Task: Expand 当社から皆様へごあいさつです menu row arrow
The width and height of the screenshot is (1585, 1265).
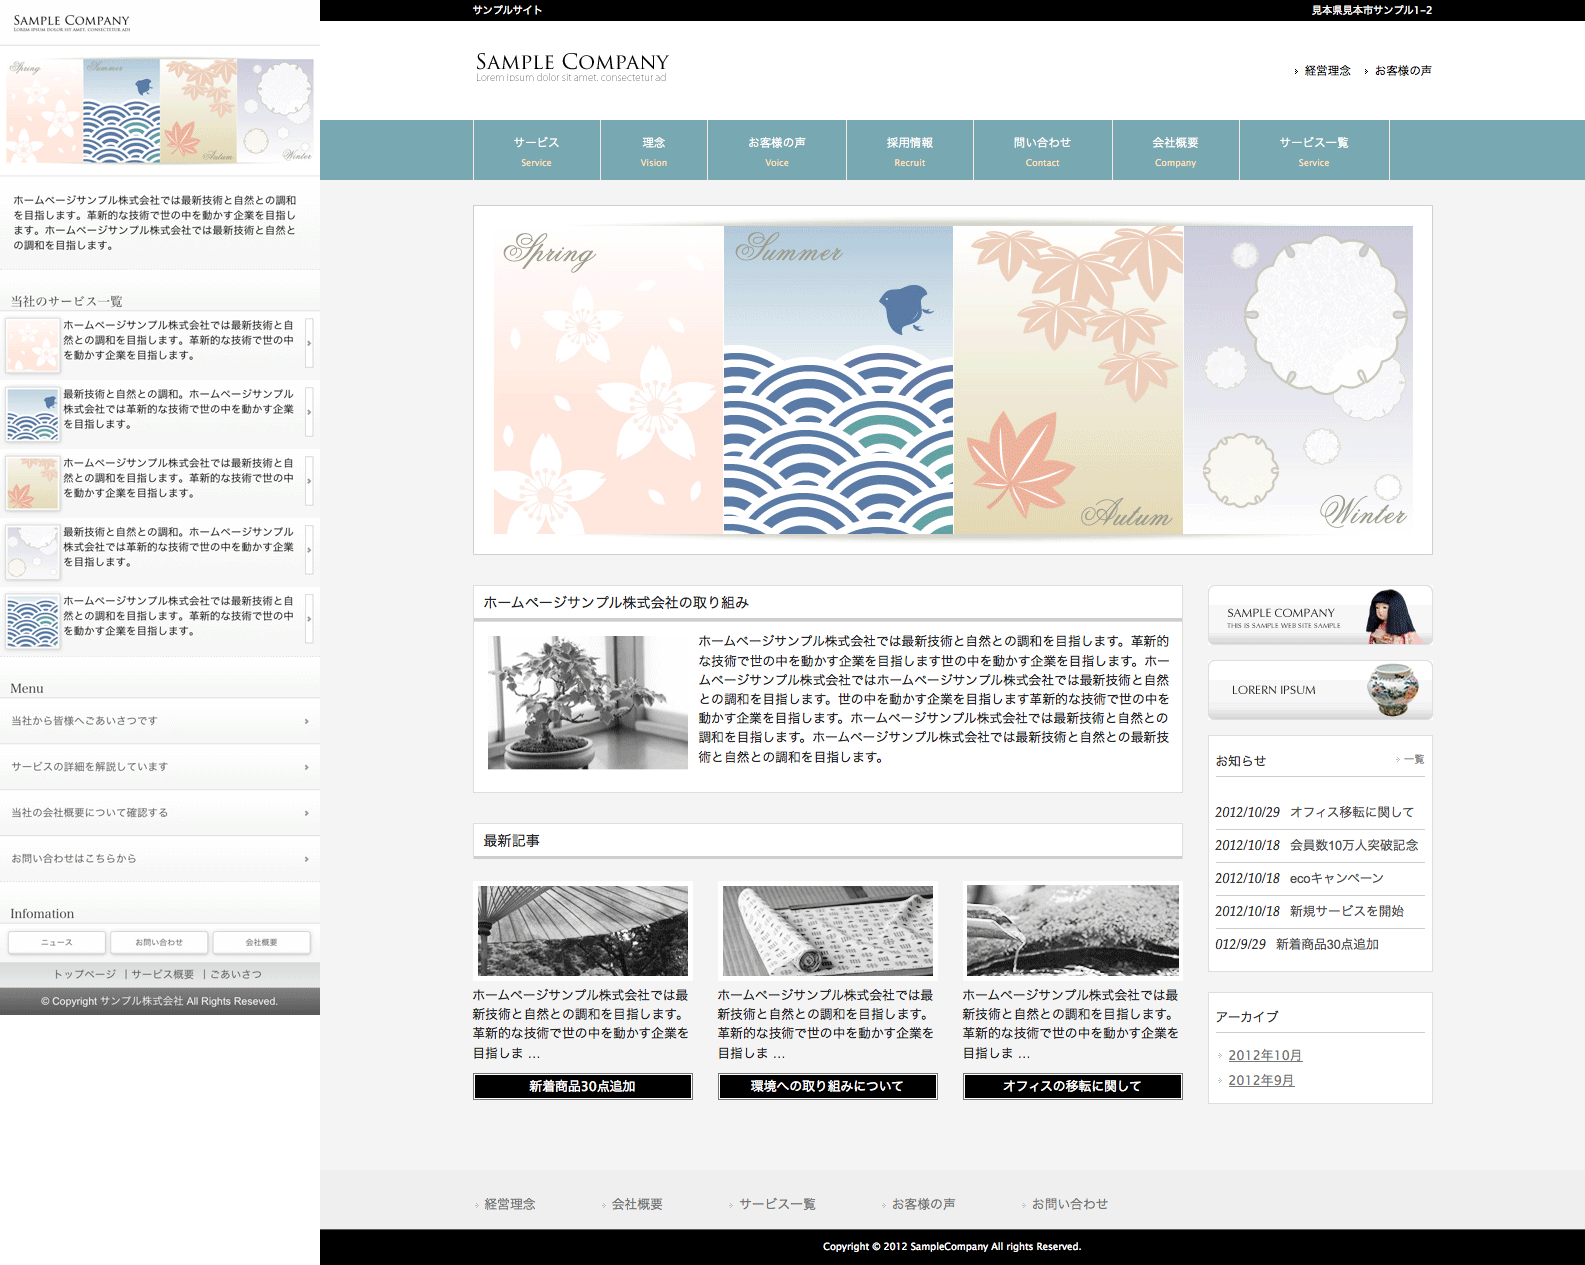Action: (x=306, y=721)
